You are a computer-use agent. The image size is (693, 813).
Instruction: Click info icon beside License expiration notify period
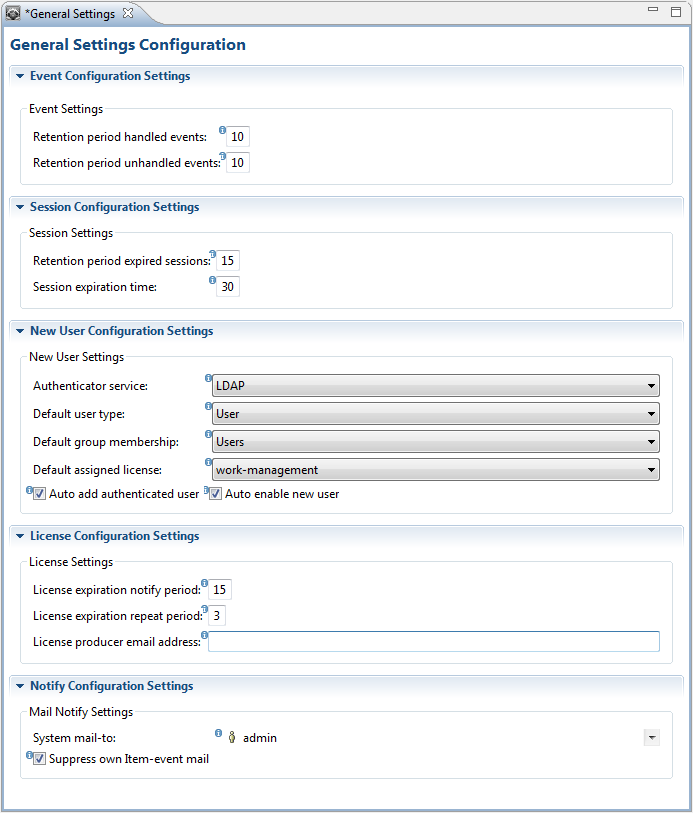click(x=204, y=583)
